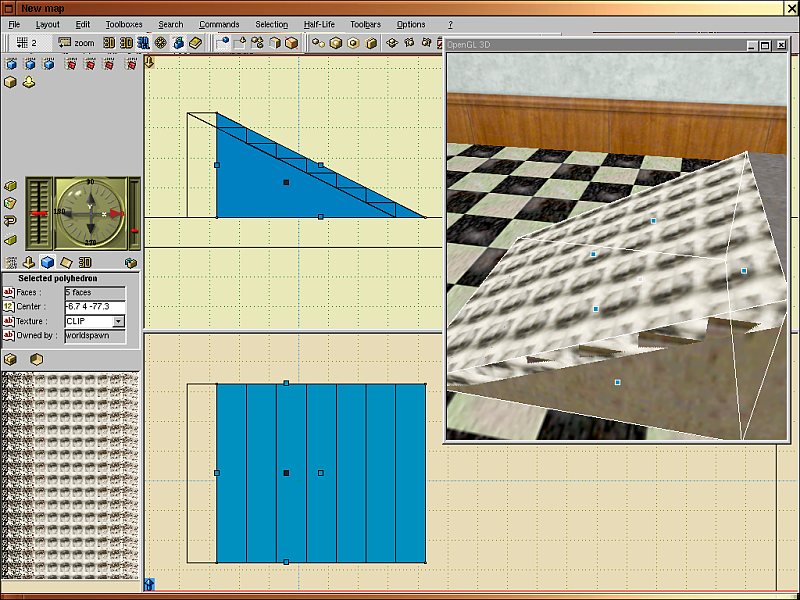800x600 pixels.
Task: Click the 3D view icon under the compass
Action: coord(85,262)
